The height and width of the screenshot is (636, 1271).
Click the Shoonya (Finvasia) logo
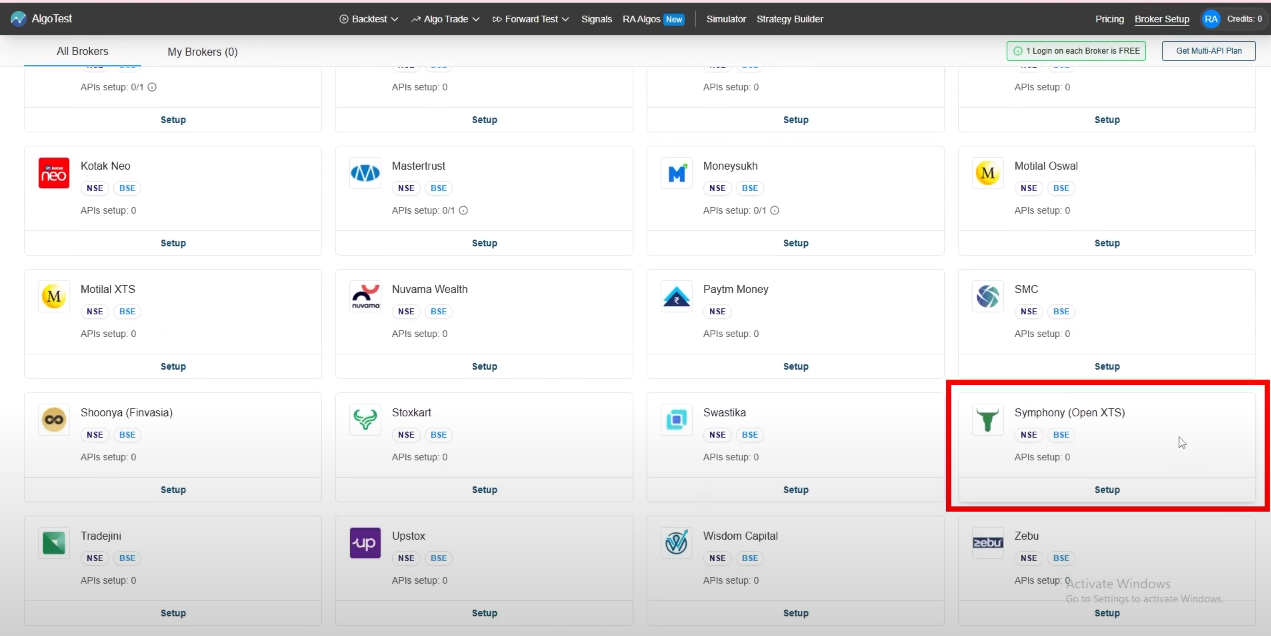click(54, 420)
